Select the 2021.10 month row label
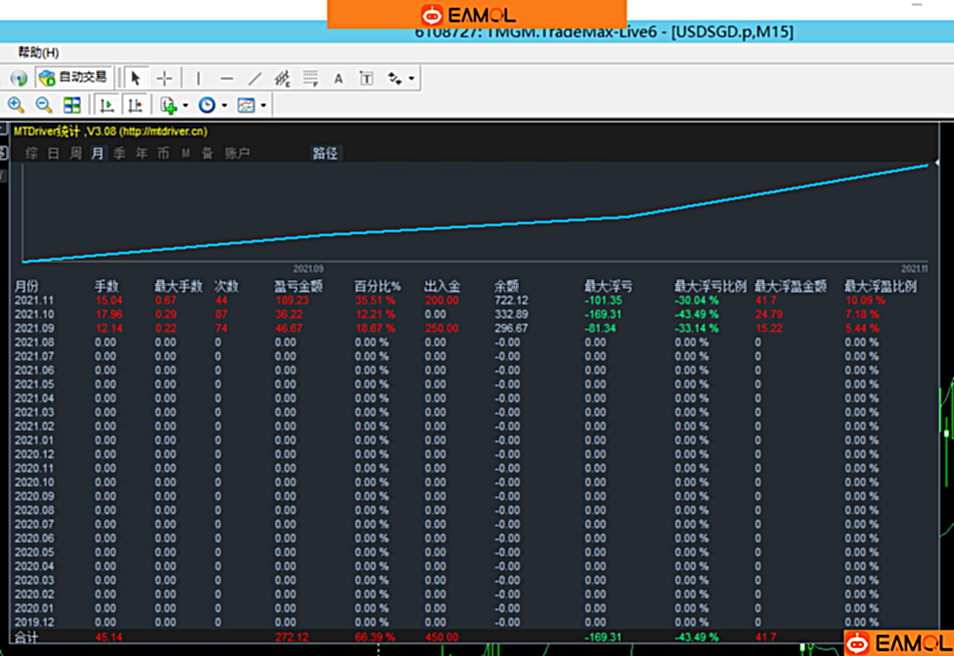This screenshot has width=954, height=656. click(x=34, y=314)
